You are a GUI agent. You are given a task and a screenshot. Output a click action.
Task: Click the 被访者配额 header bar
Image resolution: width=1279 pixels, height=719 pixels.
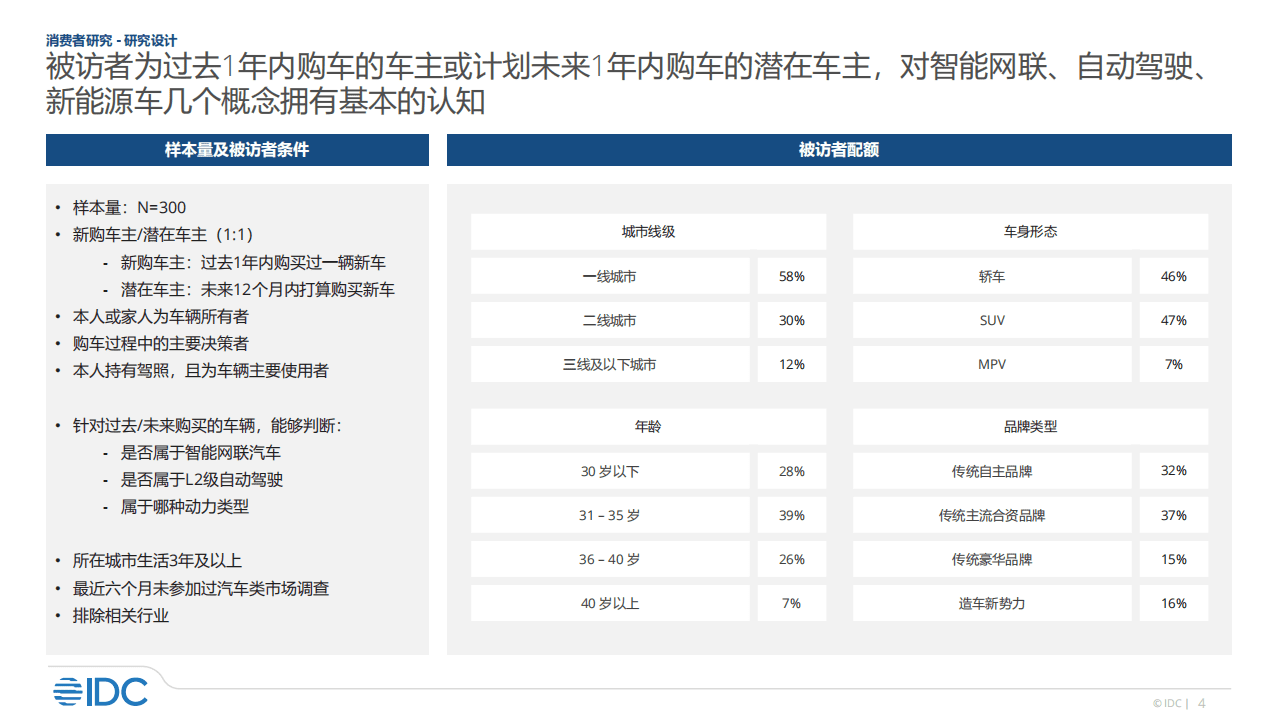[x=838, y=150]
